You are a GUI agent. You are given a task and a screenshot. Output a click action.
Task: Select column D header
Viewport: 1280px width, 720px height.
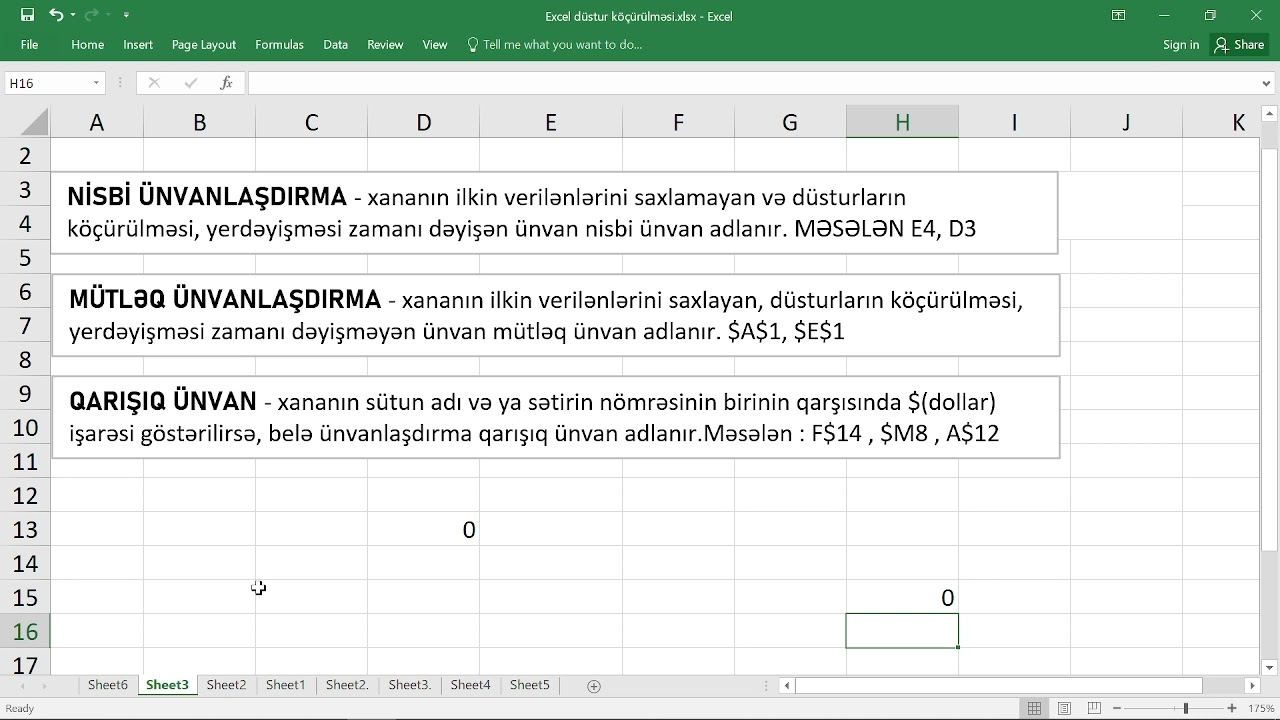tap(424, 123)
